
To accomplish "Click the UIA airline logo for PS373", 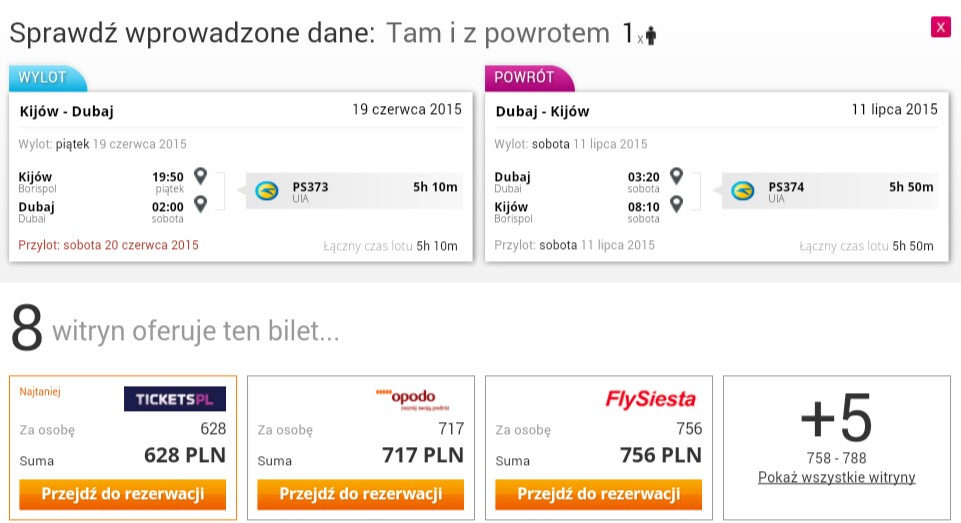I will click(x=267, y=191).
